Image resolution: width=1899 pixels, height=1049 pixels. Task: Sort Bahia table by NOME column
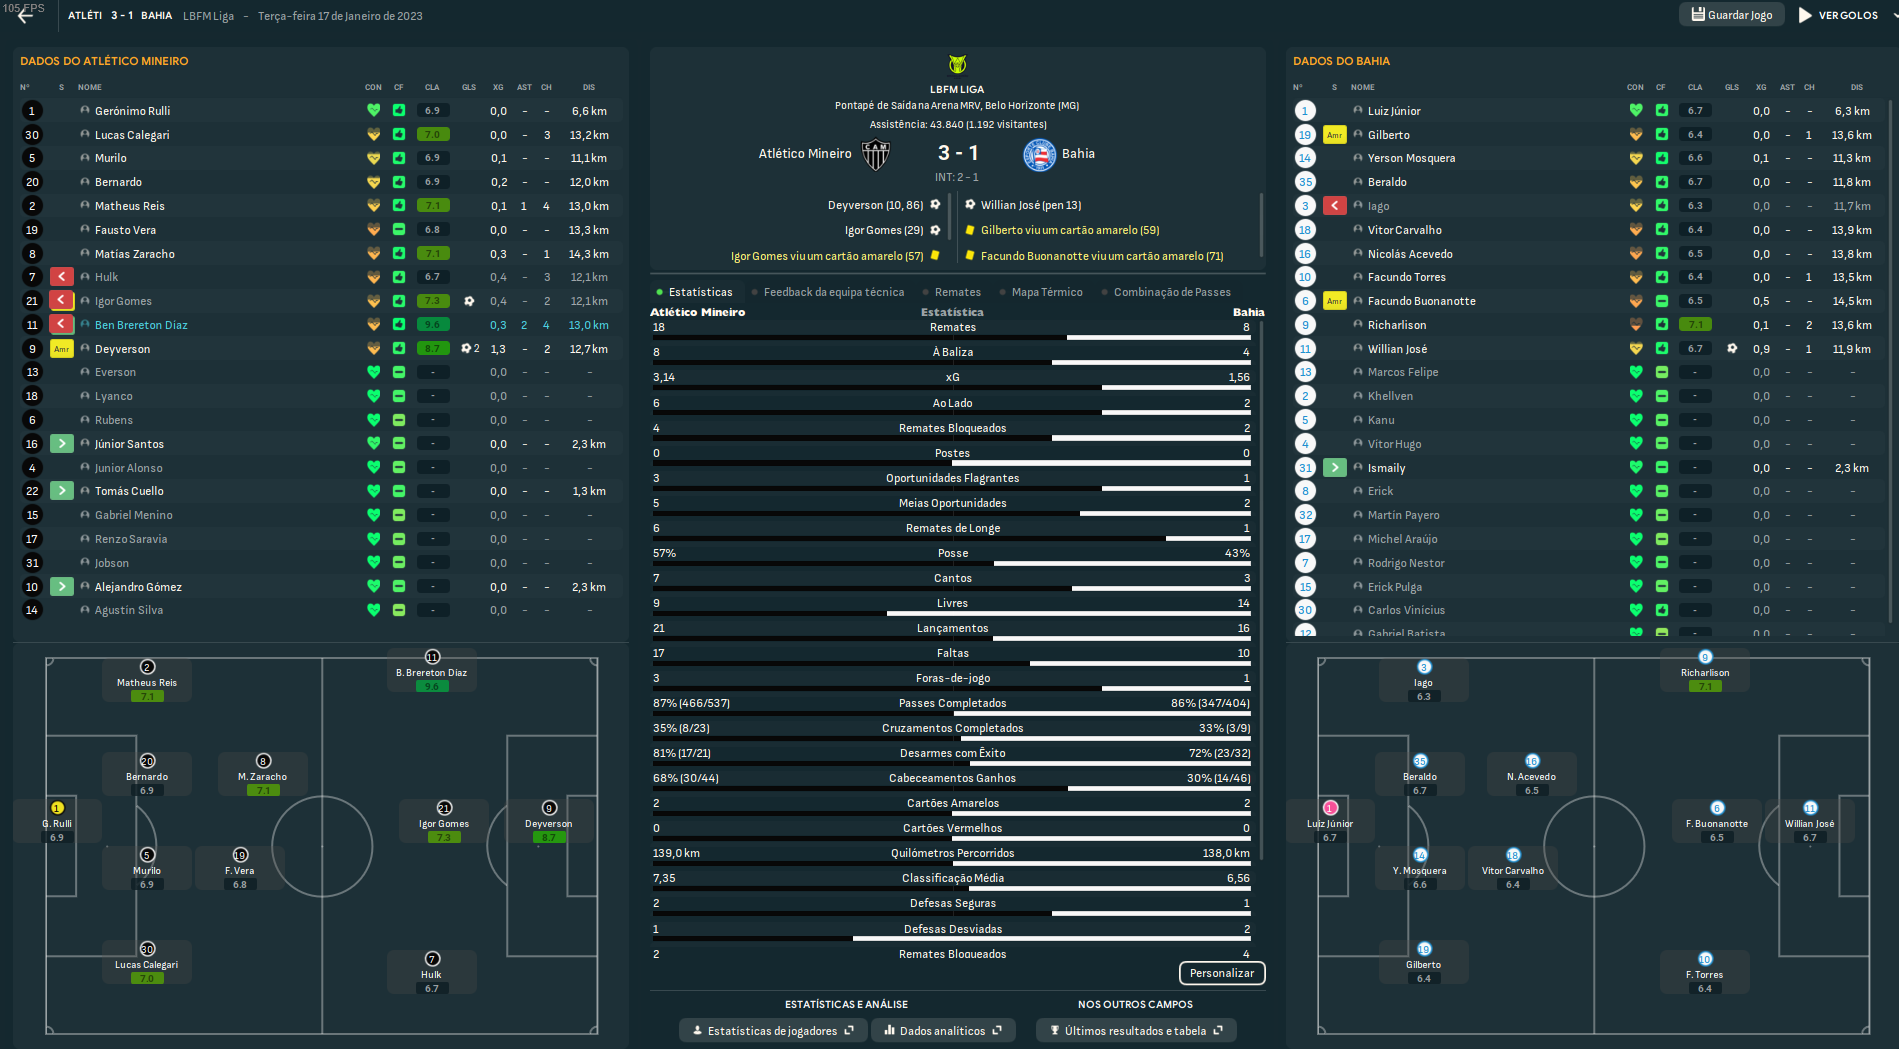pyautogui.click(x=1363, y=87)
